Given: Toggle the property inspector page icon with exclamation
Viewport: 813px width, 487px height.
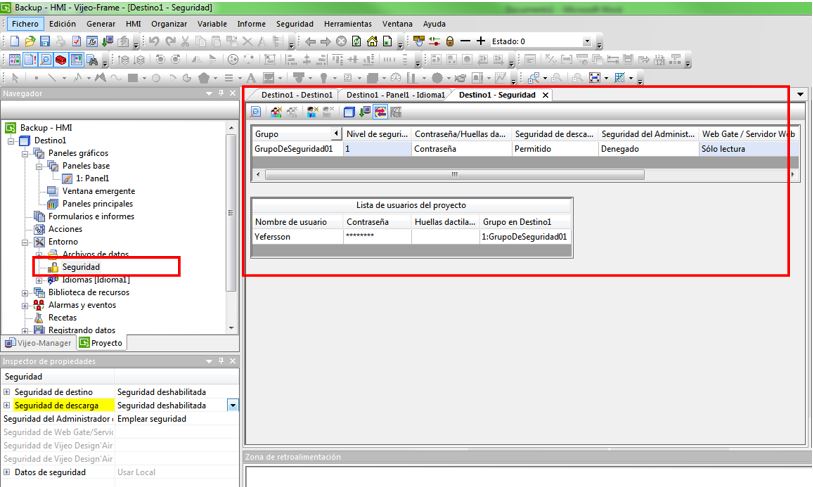Looking at the screenshot, I should (x=30, y=60).
